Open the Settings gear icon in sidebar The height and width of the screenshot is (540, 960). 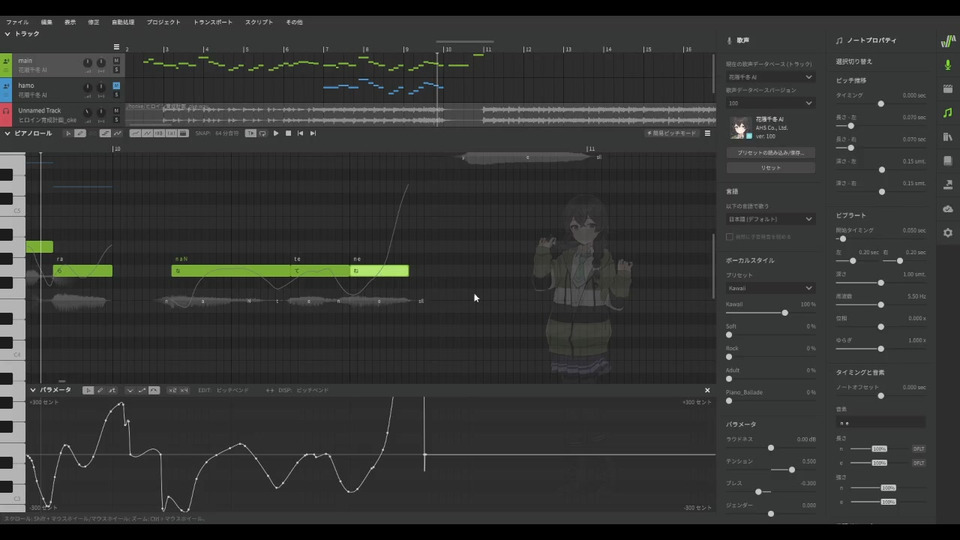point(947,233)
